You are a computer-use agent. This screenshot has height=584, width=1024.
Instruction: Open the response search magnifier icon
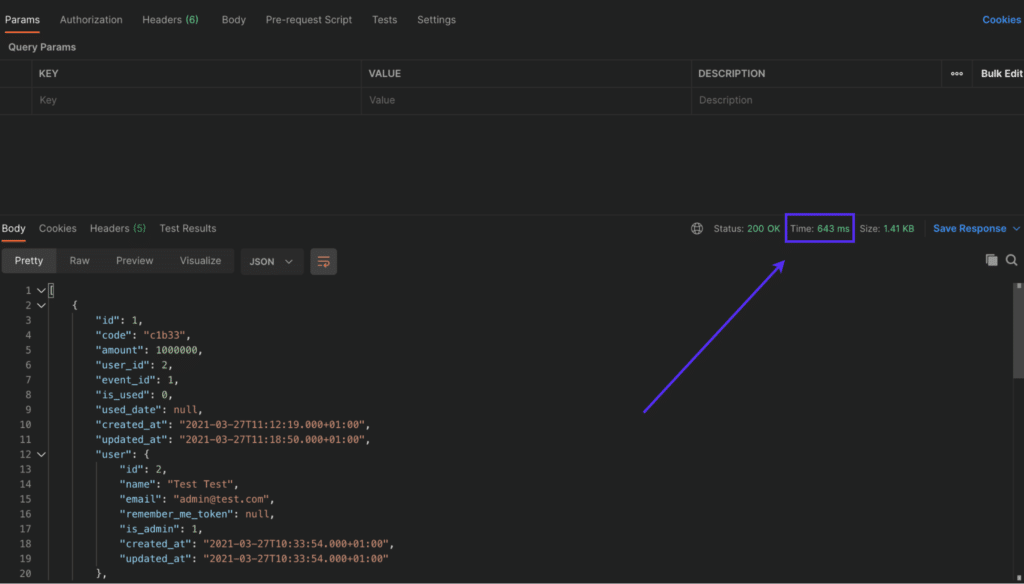(1012, 259)
